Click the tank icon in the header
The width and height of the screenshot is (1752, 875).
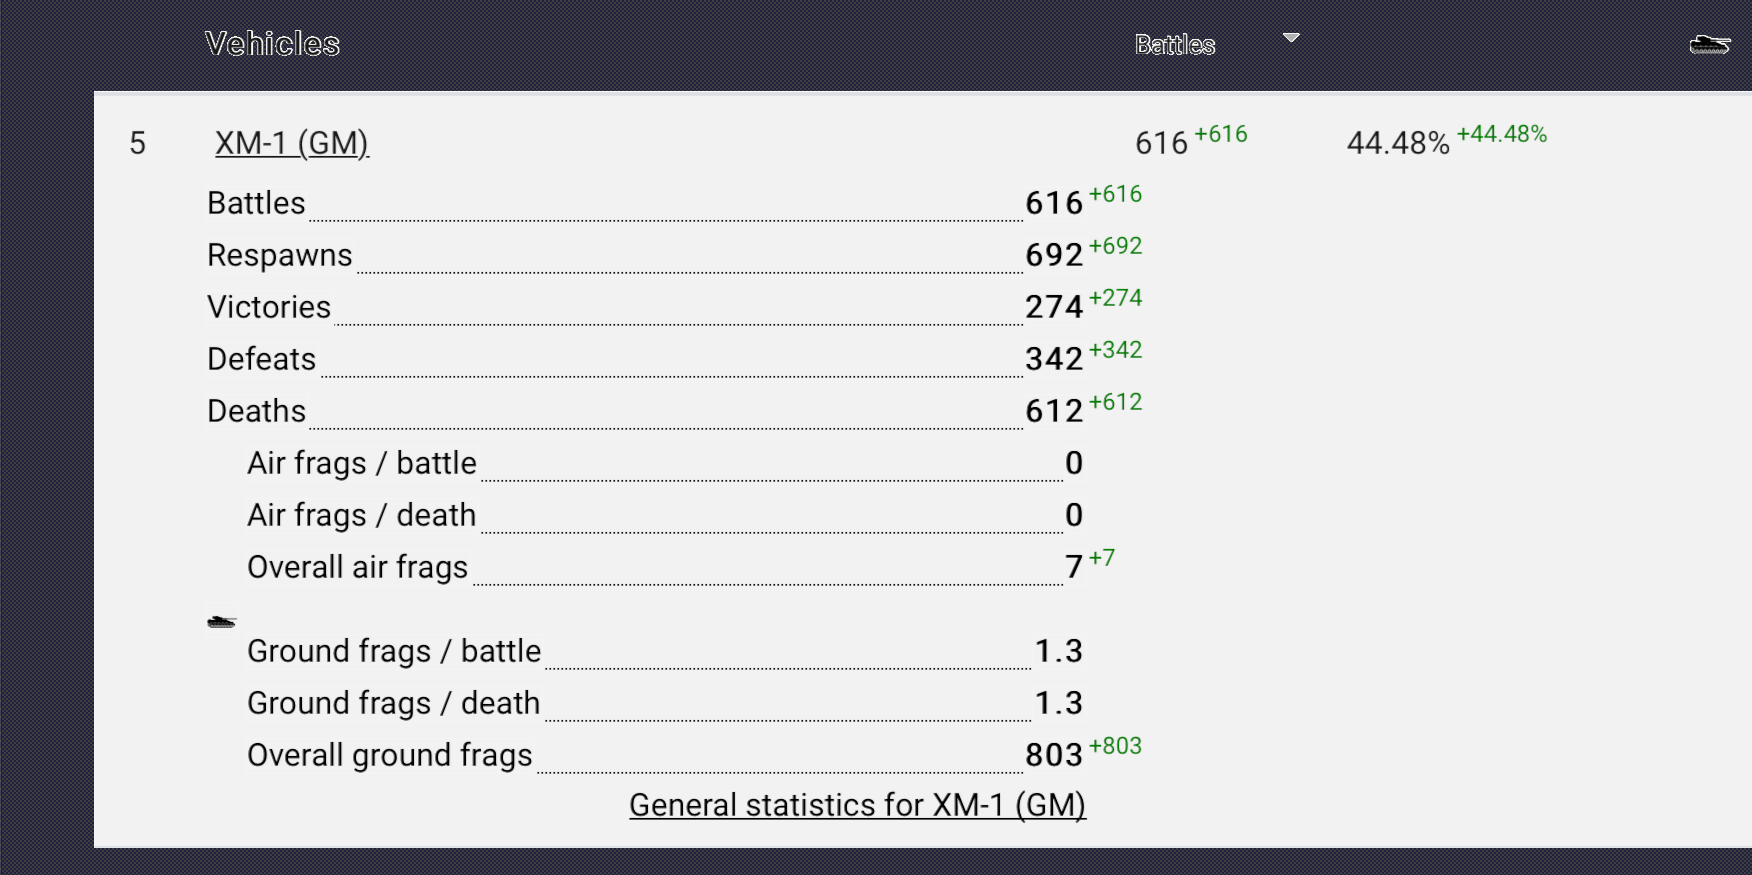[1709, 44]
